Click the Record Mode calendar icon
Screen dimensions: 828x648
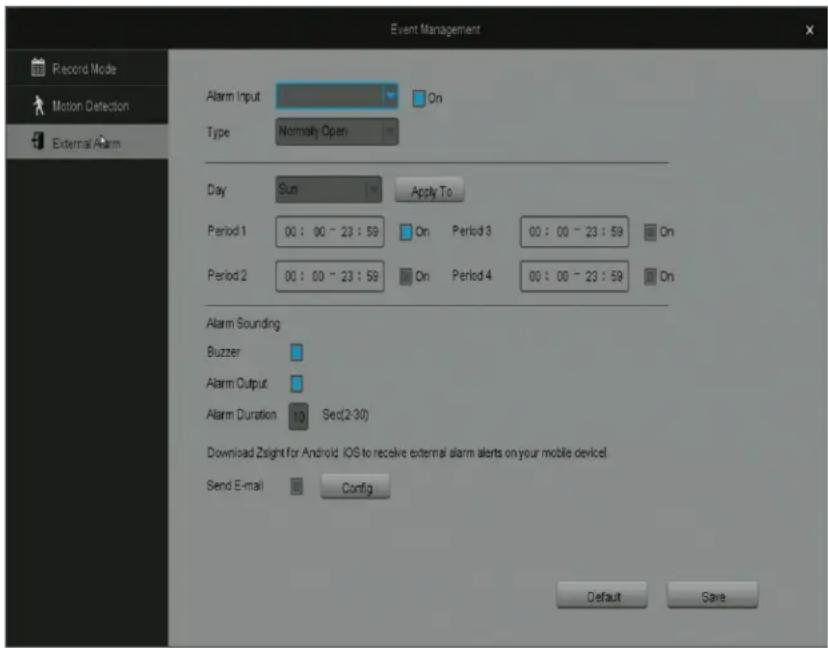(x=38, y=67)
